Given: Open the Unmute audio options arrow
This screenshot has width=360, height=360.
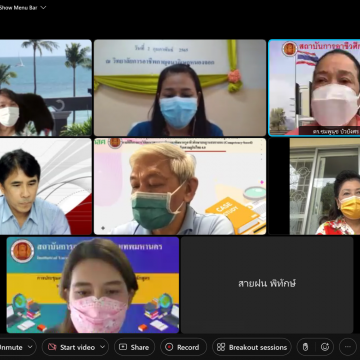Looking at the screenshot, I should click(30, 347).
